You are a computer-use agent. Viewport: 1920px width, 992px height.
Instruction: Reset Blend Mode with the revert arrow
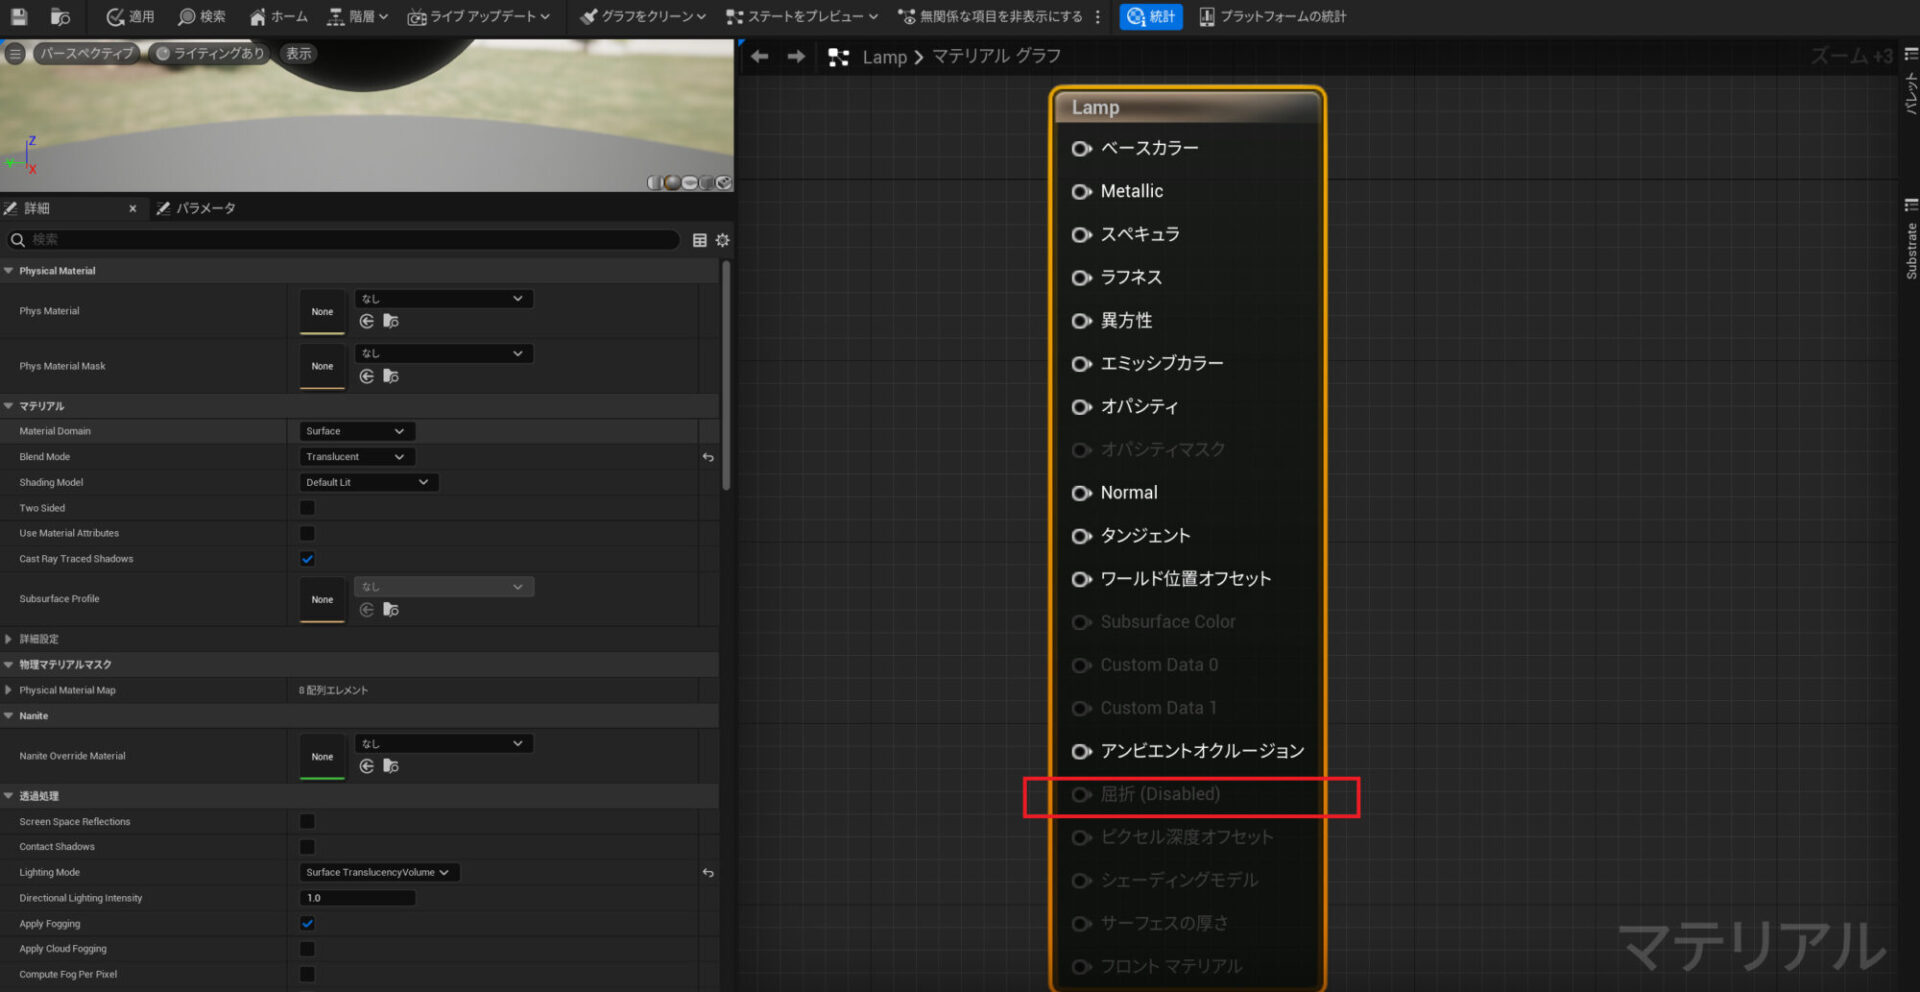coord(707,457)
